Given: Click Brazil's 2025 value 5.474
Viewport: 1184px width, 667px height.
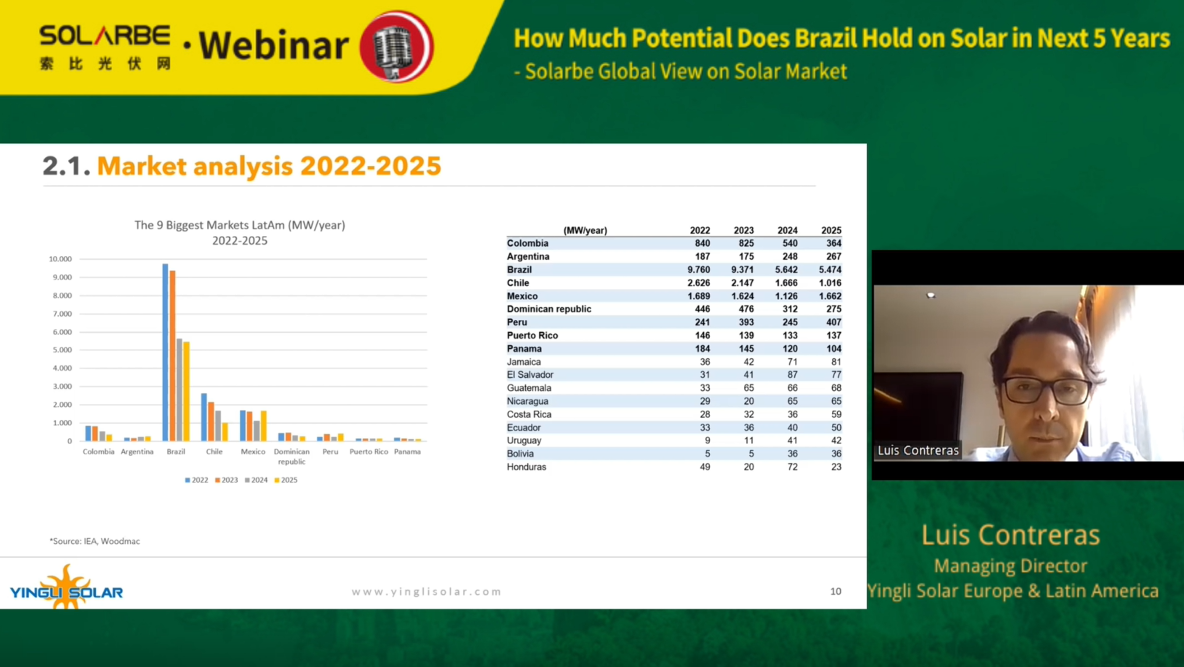Looking at the screenshot, I should coord(830,270).
